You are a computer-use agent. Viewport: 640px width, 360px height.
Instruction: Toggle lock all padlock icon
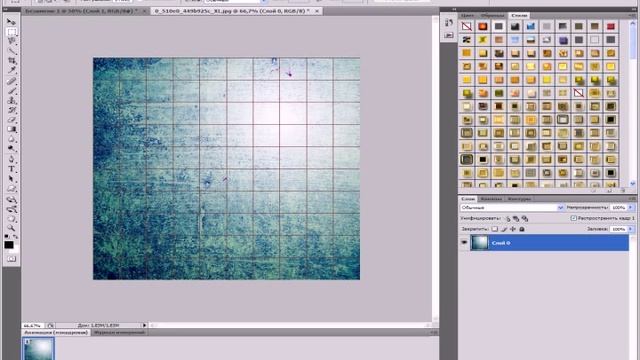click(x=522, y=229)
